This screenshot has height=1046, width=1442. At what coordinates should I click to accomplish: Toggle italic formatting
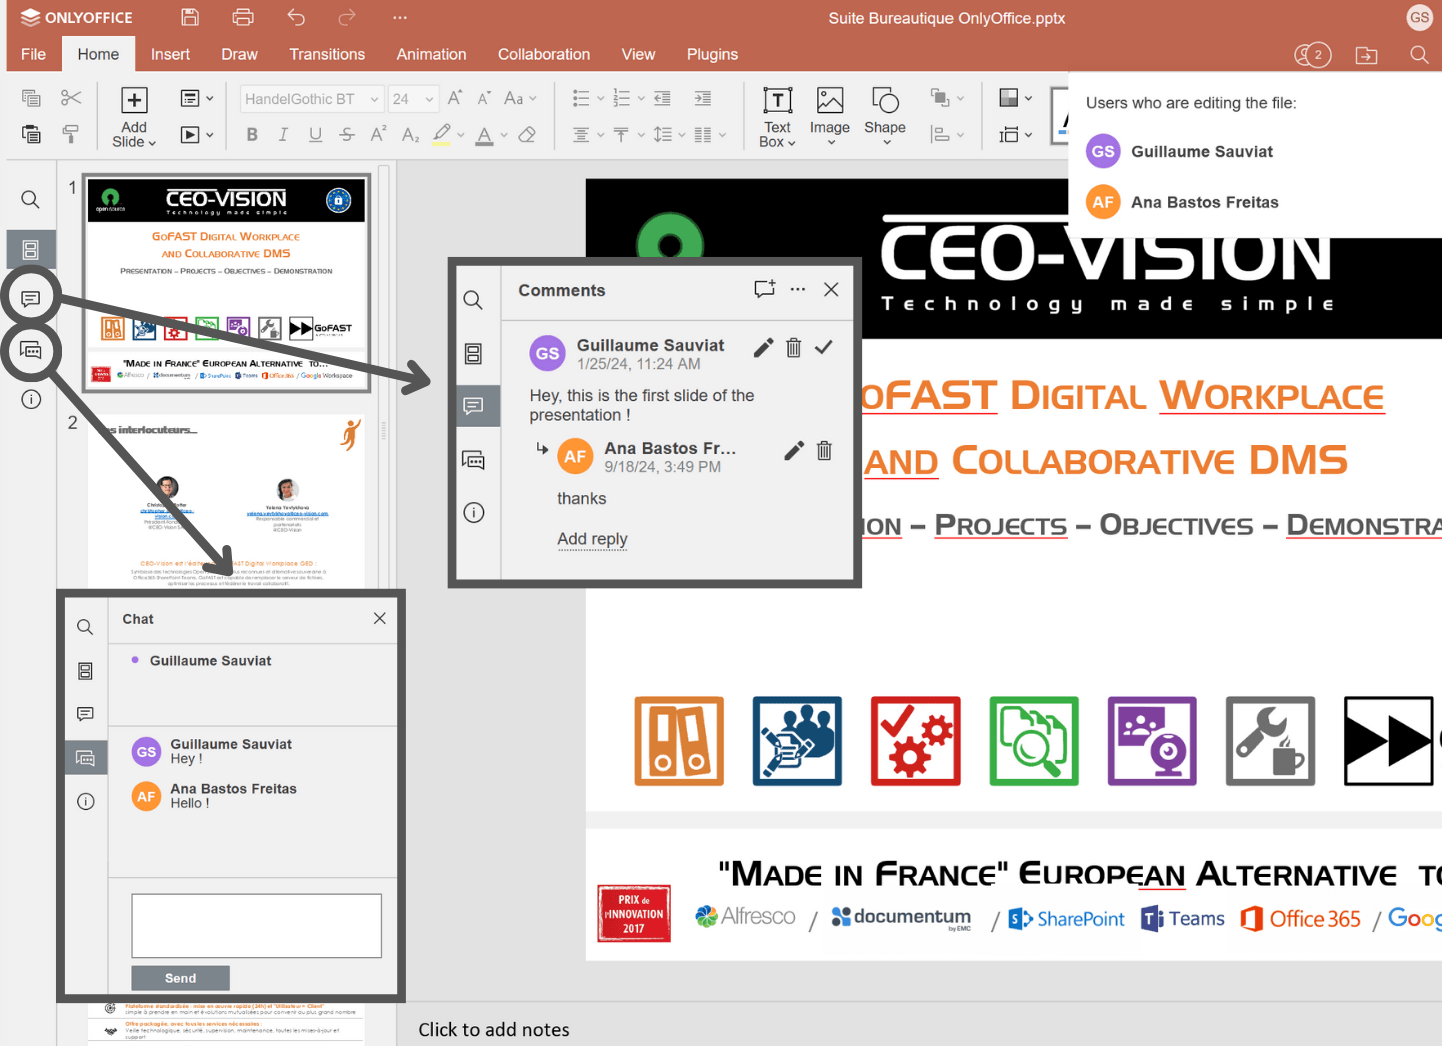[x=283, y=135]
